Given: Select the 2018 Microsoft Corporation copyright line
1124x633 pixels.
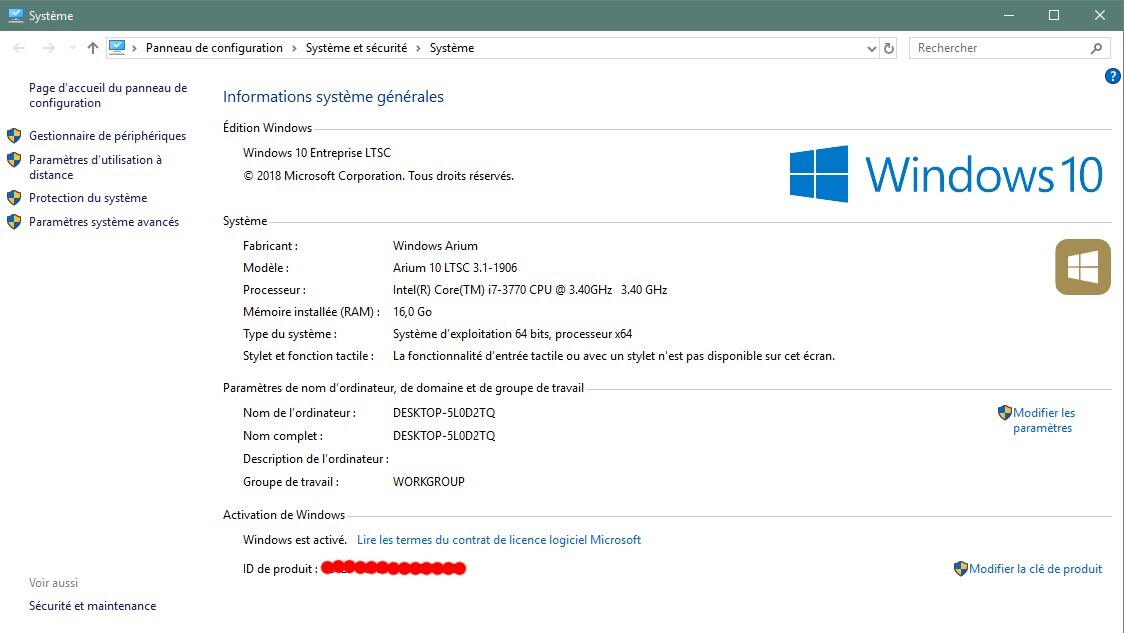Looking at the screenshot, I should tap(378, 176).
